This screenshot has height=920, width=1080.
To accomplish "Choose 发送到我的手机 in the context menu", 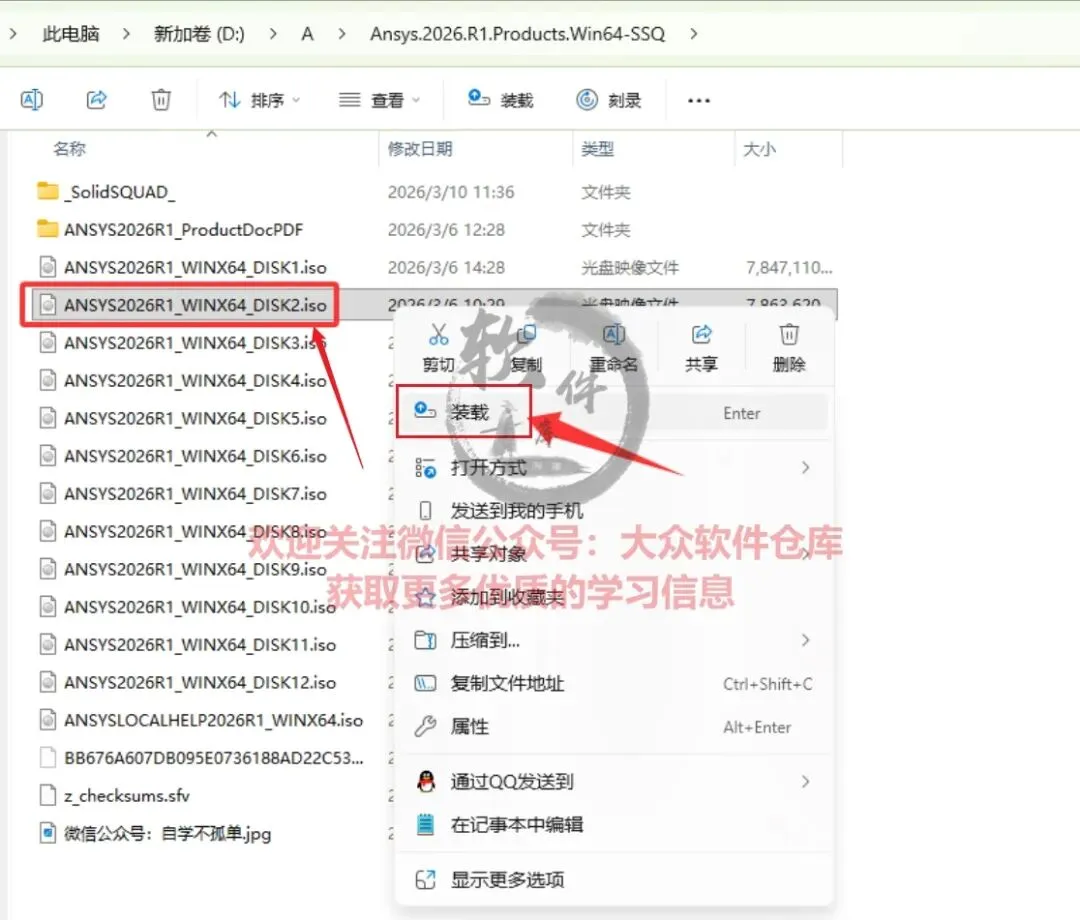I will point(613,511).
